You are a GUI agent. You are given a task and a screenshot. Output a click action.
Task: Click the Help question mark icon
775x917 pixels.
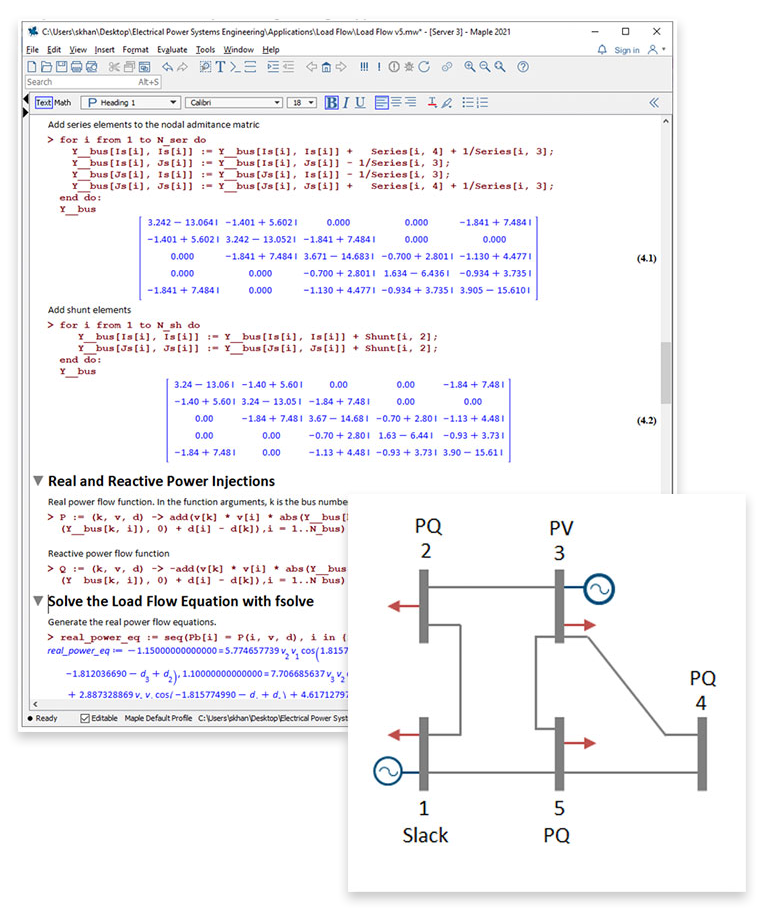522,67
